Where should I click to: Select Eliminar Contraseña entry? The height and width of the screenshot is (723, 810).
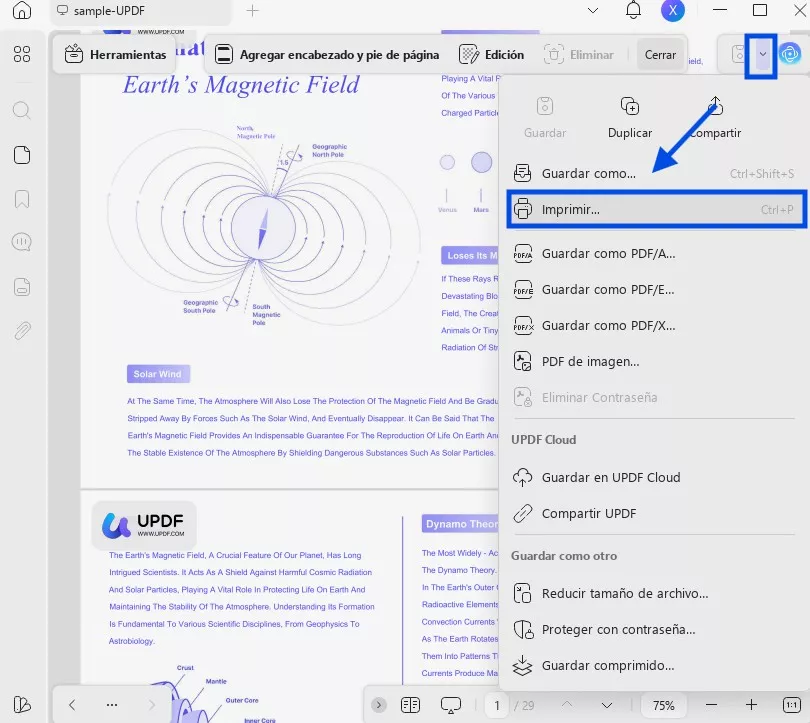click(x=654, y=398)
